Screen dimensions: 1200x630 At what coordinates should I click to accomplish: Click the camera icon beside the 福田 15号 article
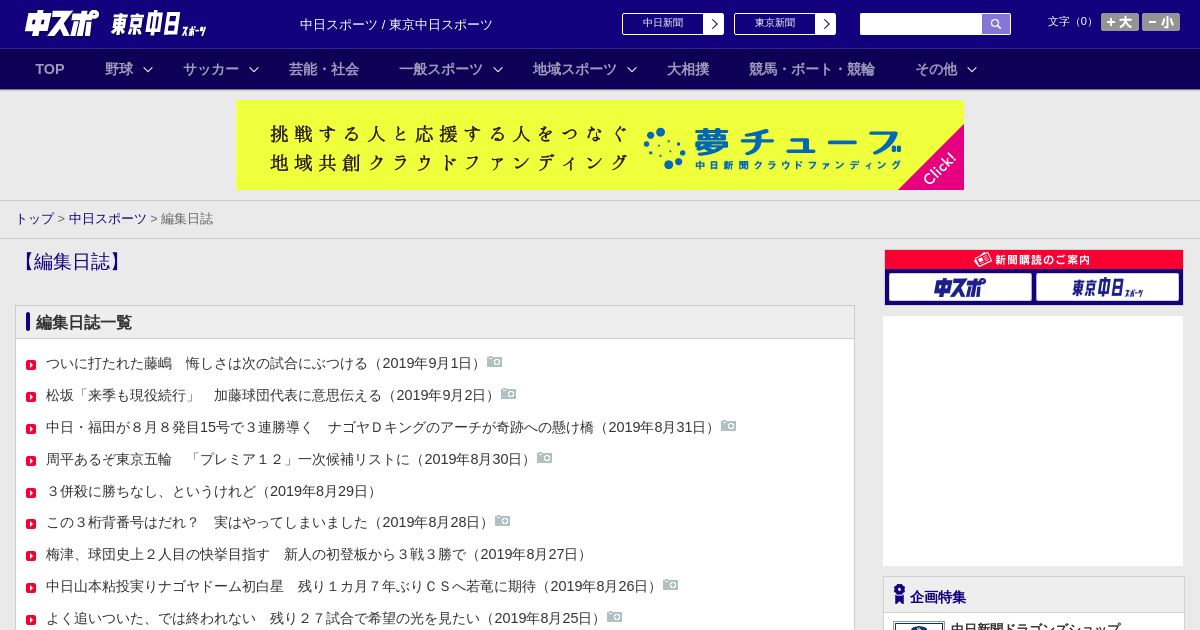[x=729, y=426]
